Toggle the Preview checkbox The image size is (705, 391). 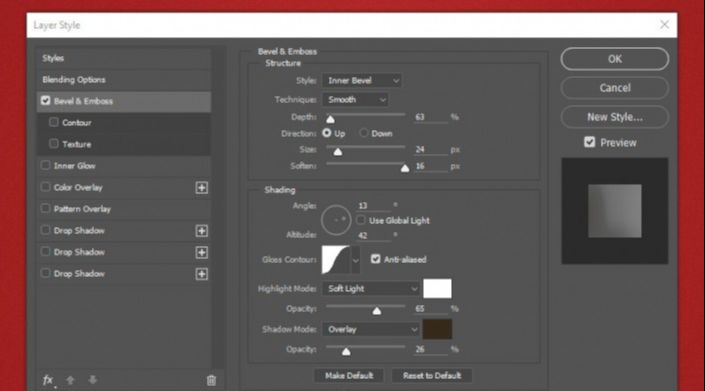tap(589, 142)
